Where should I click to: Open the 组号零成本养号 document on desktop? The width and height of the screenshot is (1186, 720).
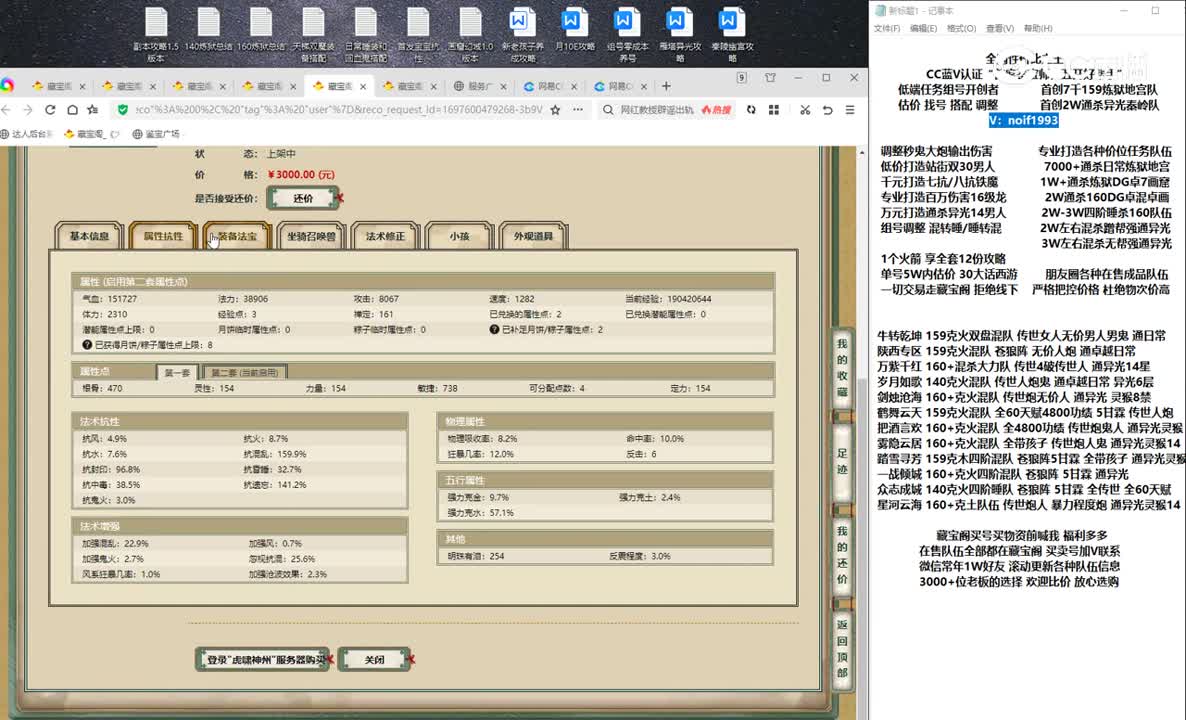click(x=627, y=34)
